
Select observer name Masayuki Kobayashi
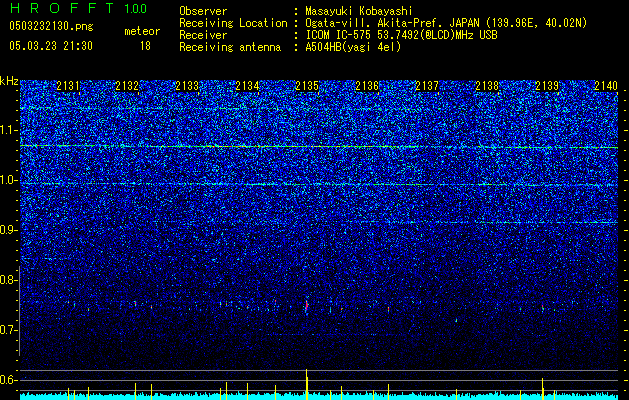tap(358, 11)
